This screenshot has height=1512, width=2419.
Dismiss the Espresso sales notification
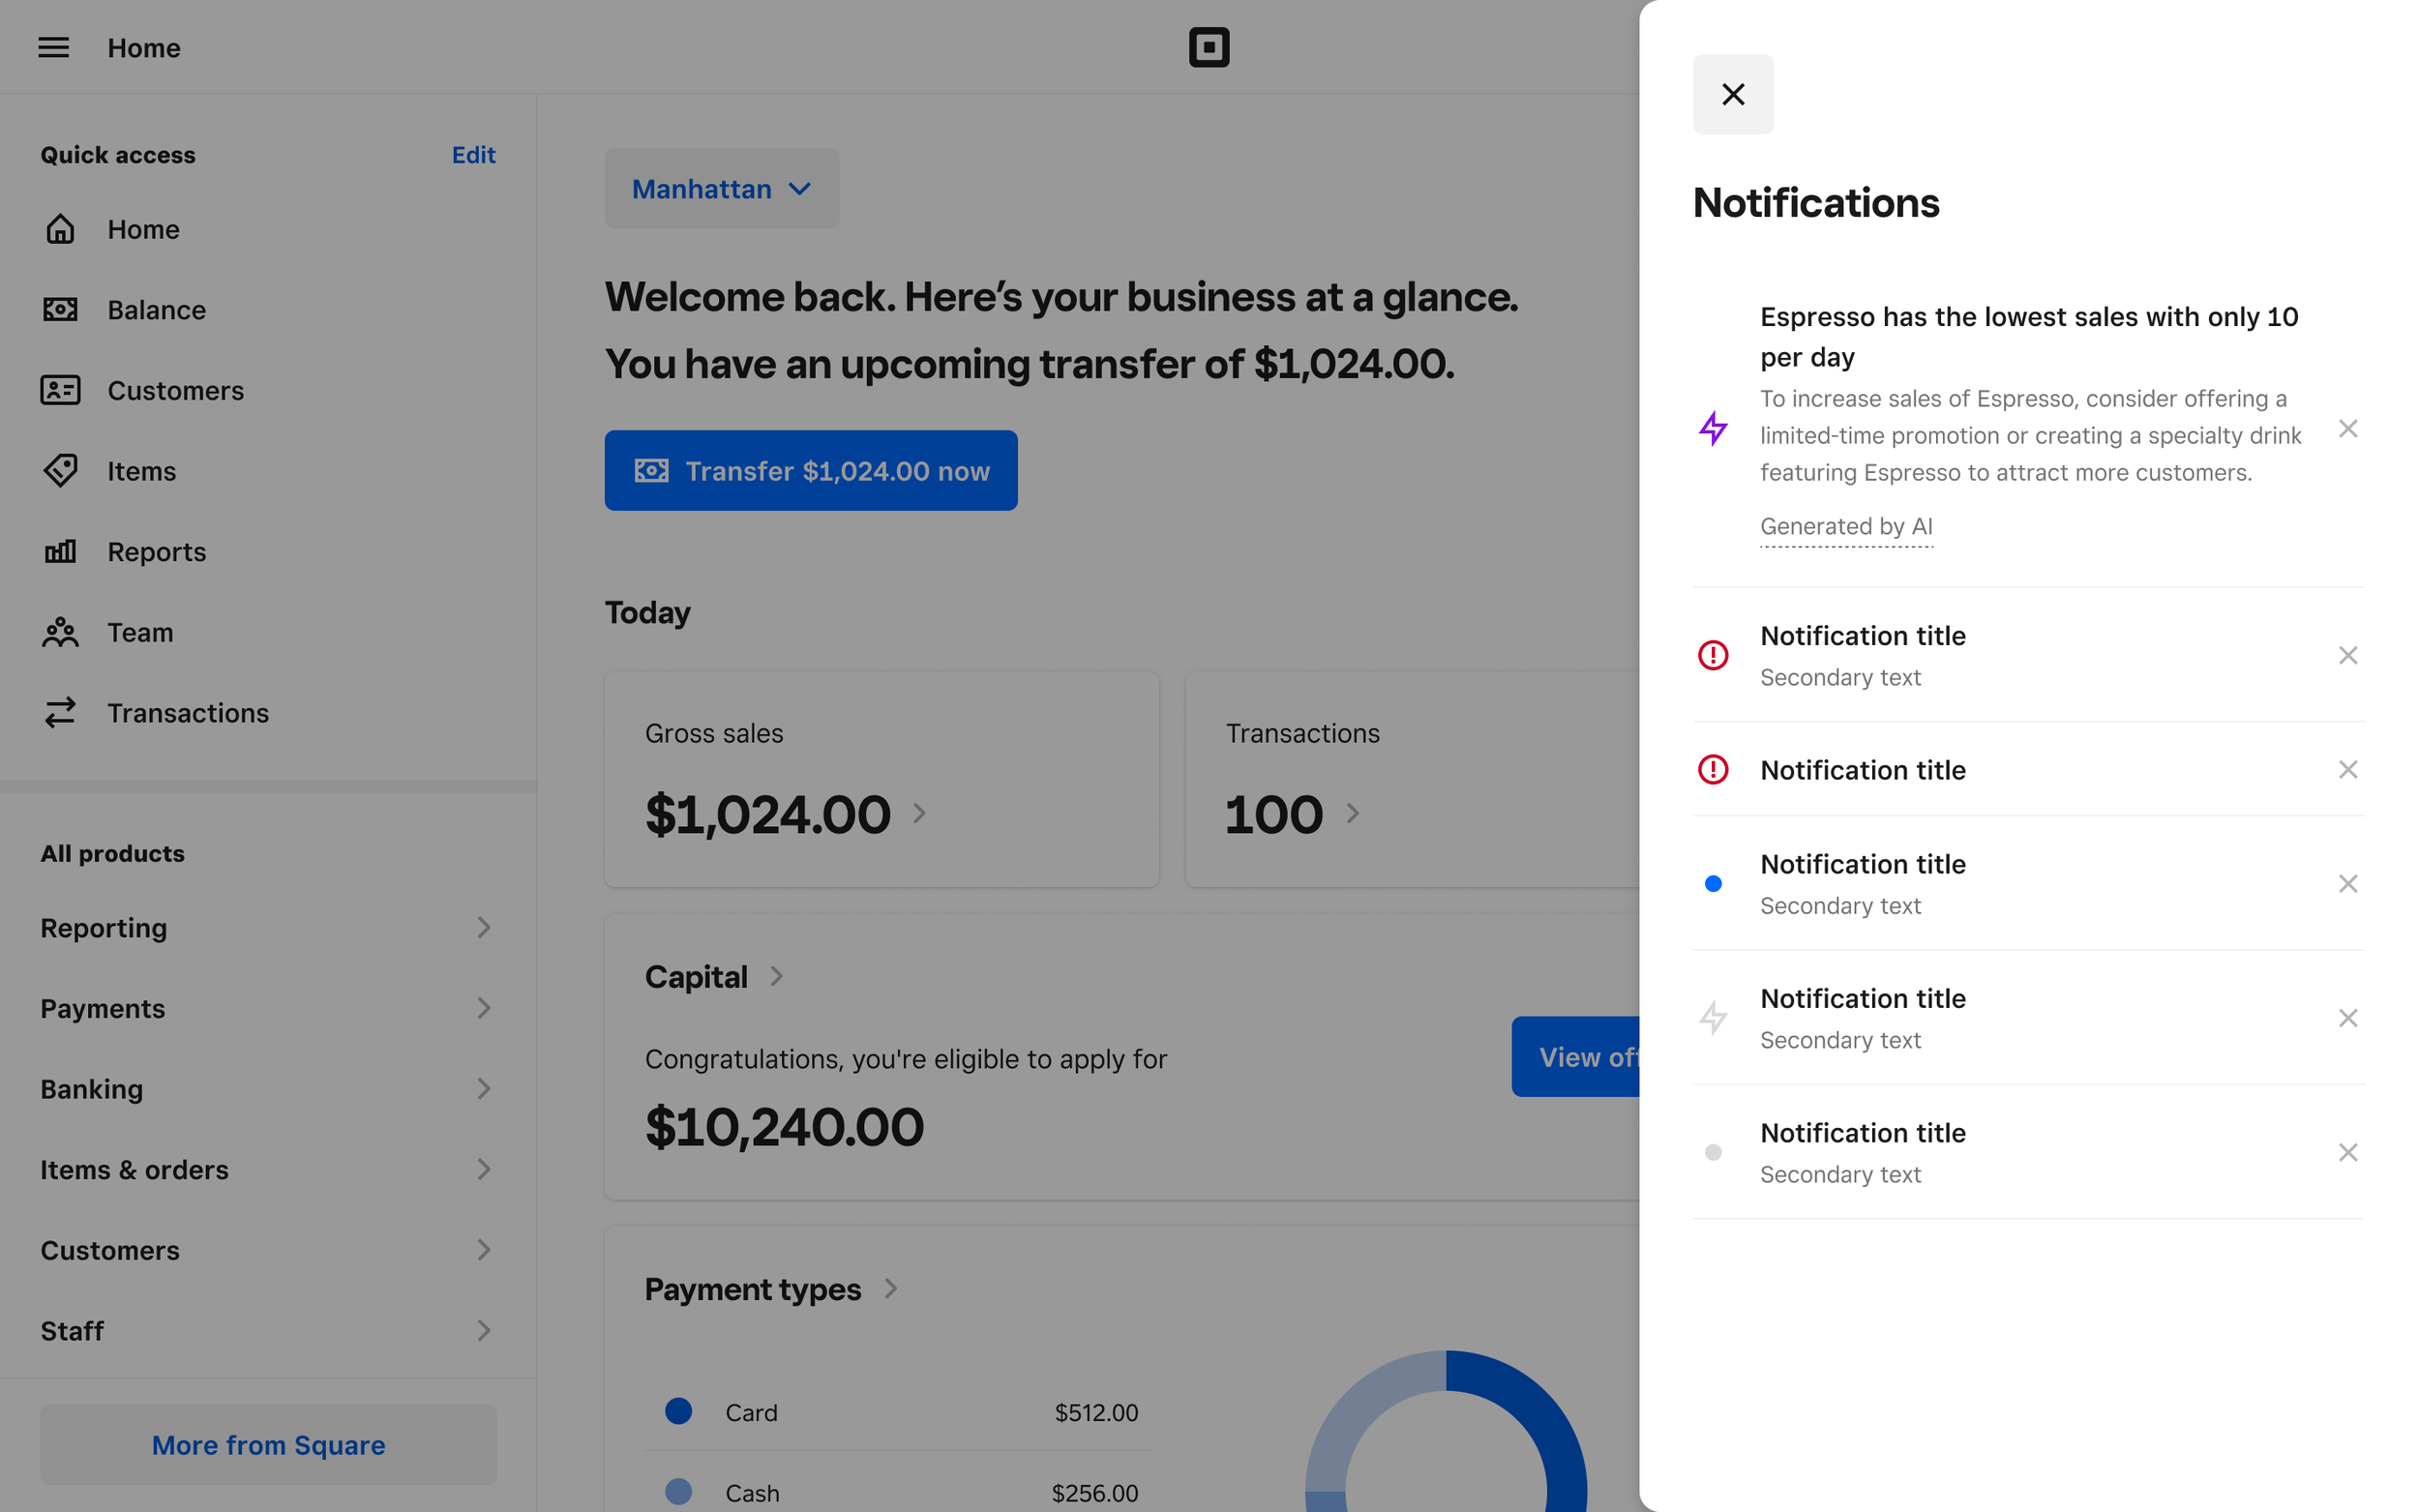pyautogui.click(x=2347, y=429)
